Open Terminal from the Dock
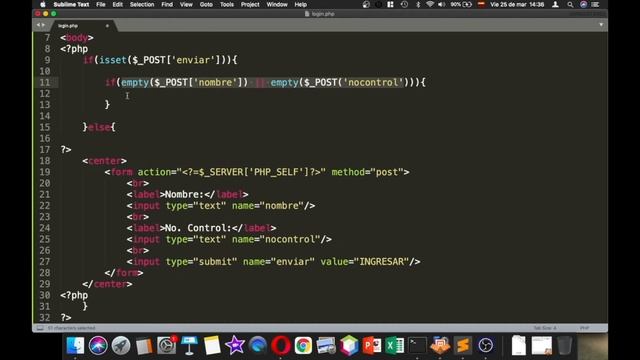Image resolution: width=640 pixels, height=360 pixels. coord(417,345)
